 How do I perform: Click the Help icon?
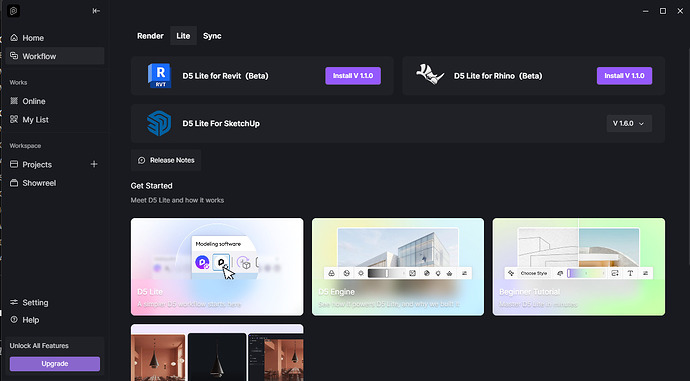(14, 320)
